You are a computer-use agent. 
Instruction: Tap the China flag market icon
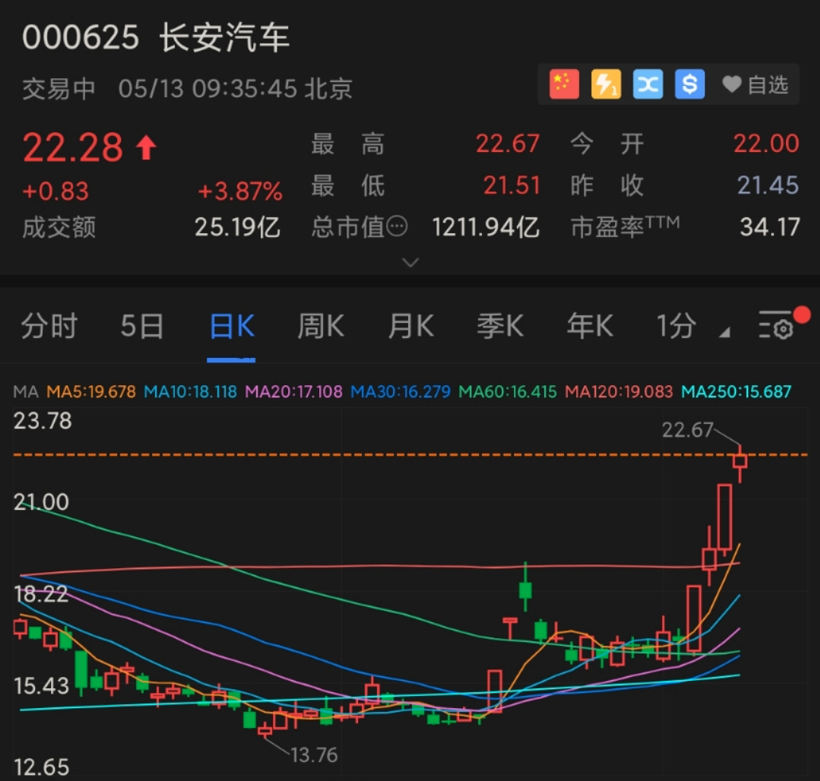pos(564,84)
